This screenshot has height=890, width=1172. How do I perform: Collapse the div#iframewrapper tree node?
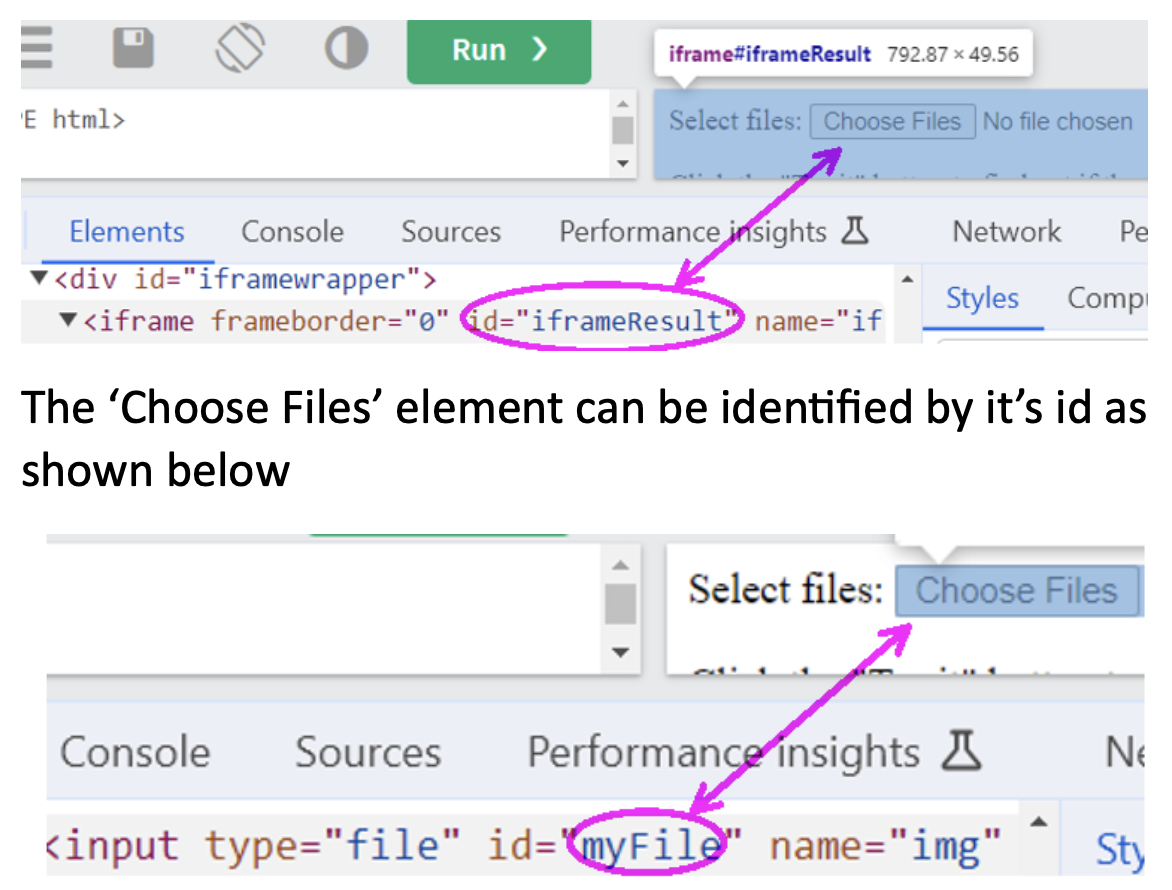point(37,279)
